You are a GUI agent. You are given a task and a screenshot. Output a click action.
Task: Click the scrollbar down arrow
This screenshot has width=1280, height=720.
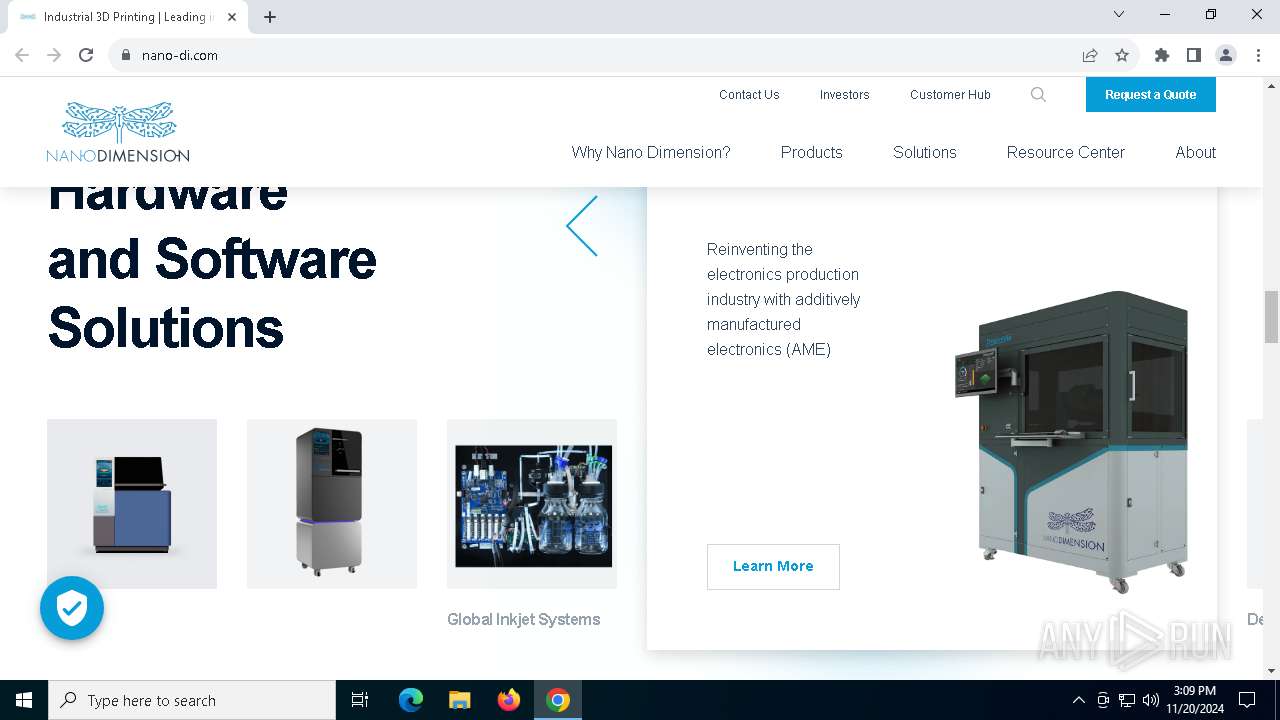1271,671
